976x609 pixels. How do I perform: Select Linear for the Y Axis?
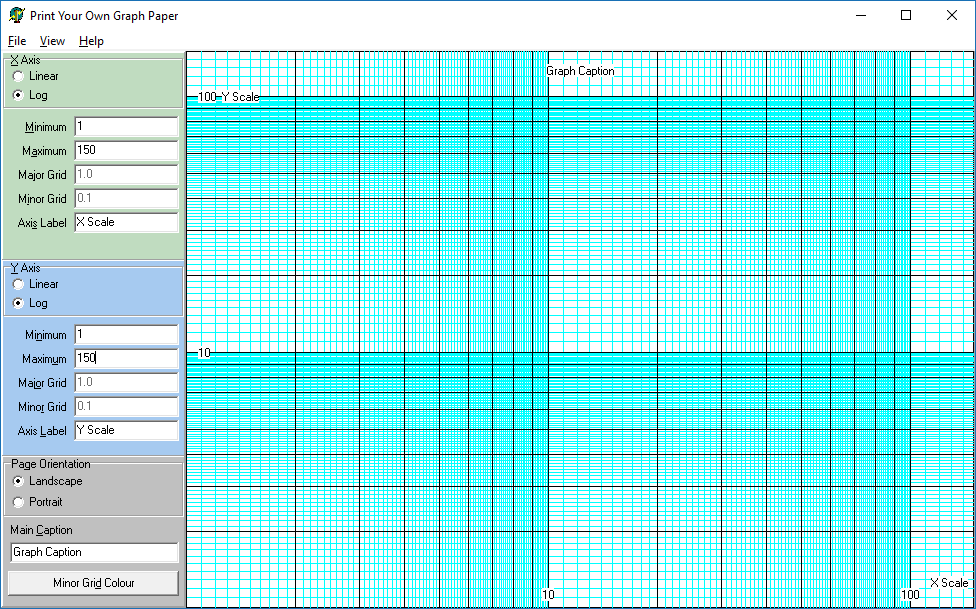(19, 284)
